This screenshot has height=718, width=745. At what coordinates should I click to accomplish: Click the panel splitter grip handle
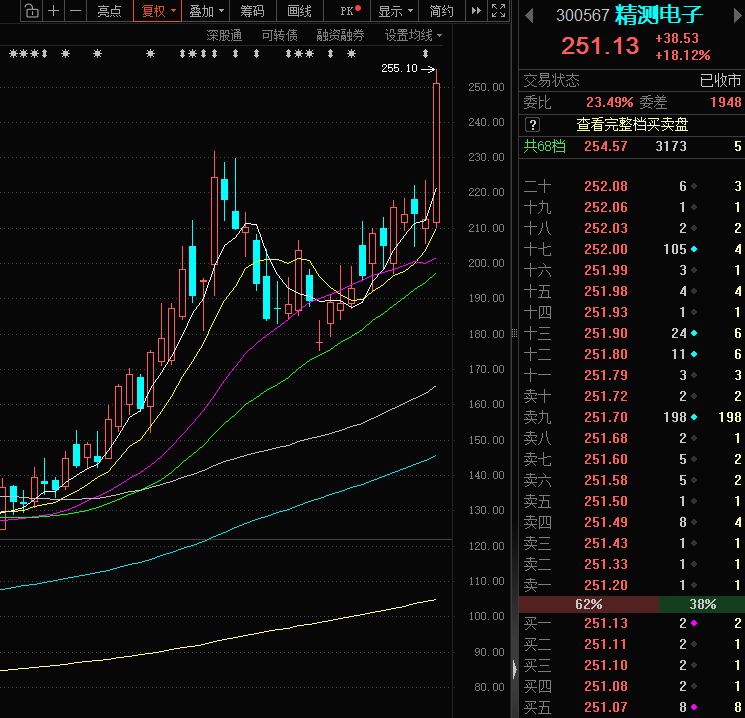click(x=515, y=334)
